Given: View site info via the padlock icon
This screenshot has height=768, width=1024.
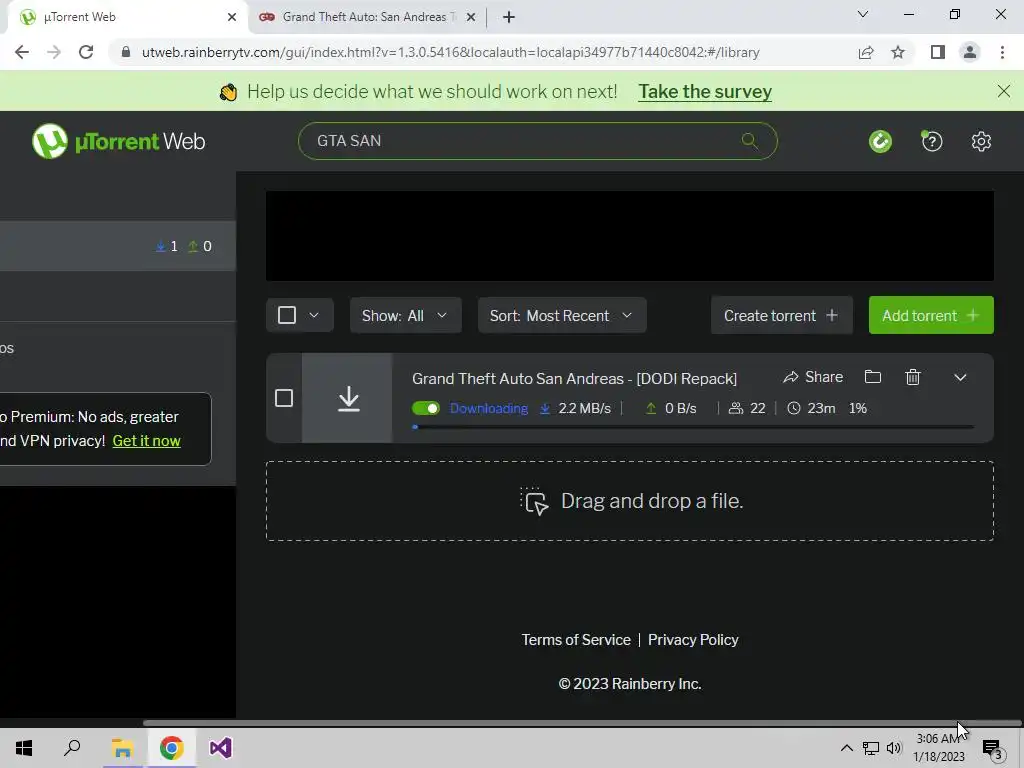Looking at the screenshot, I should click(126, 52).
